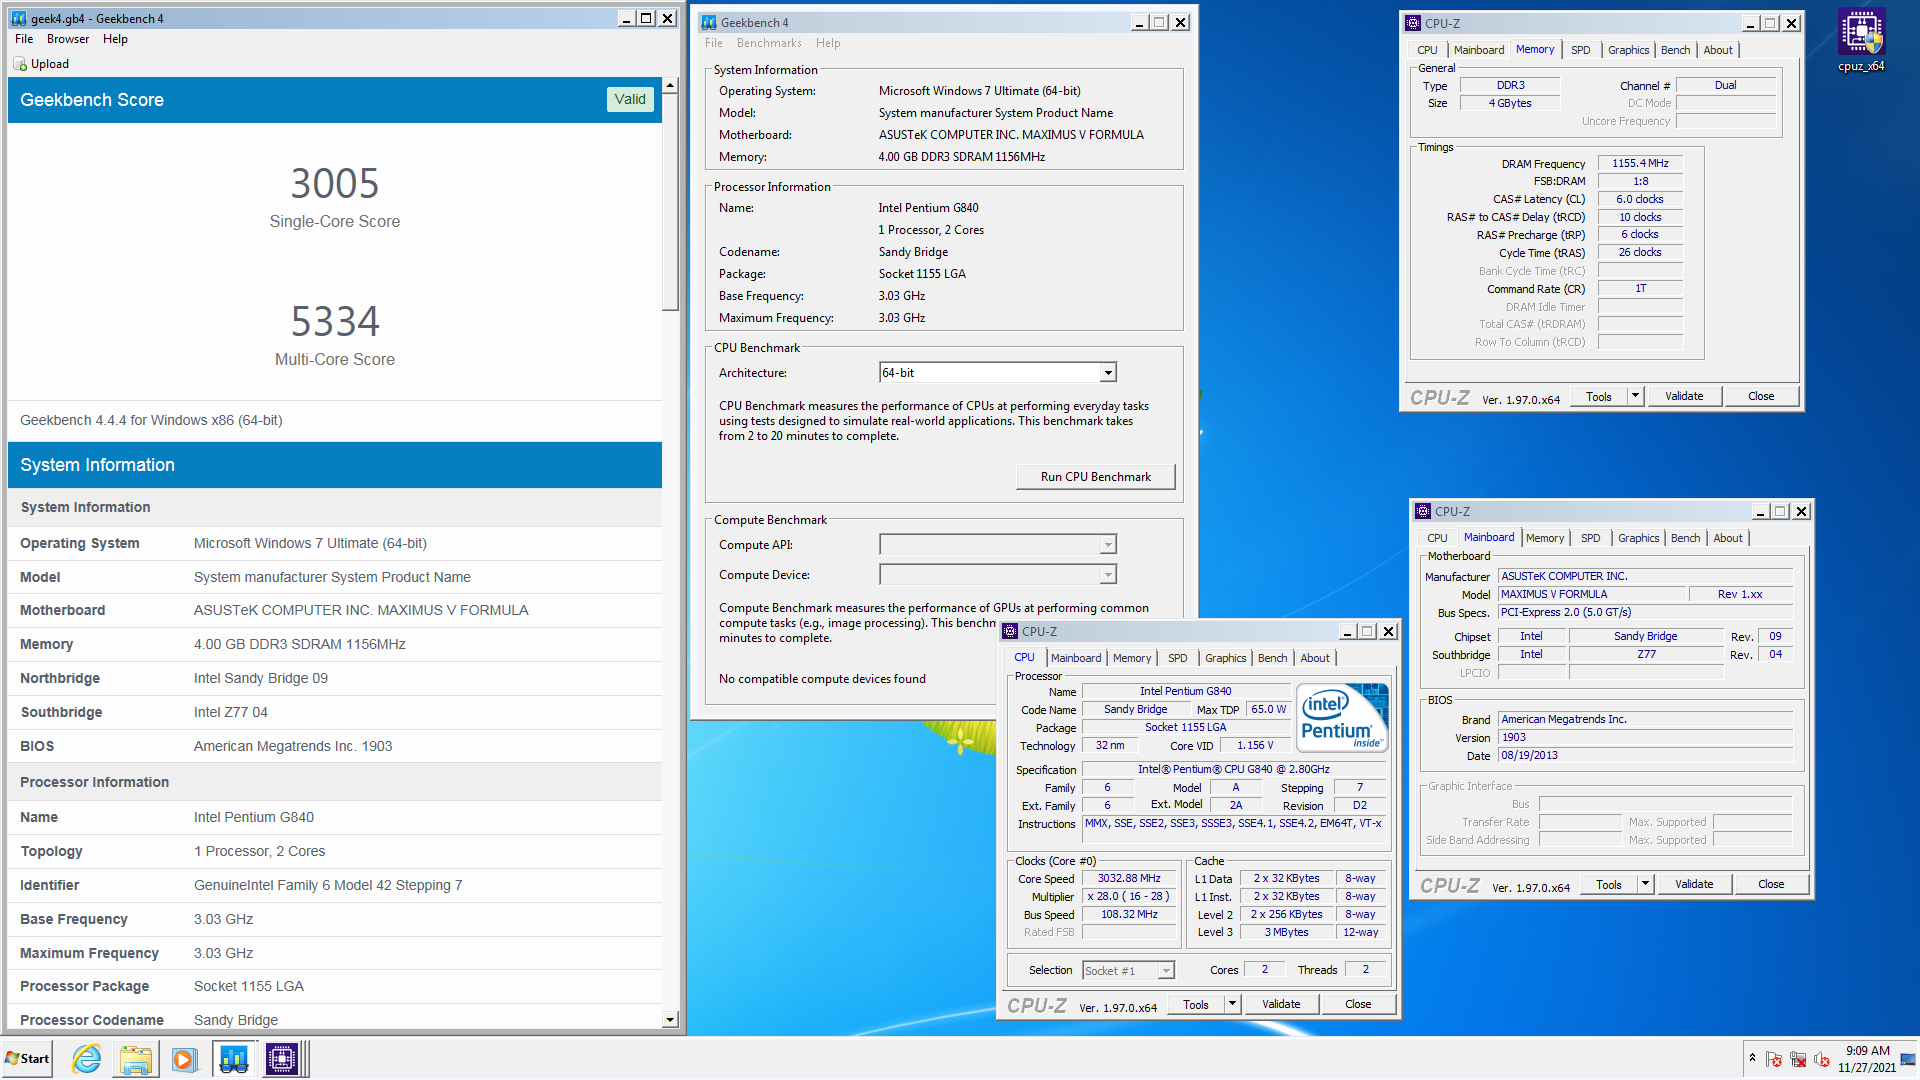The width and height of the screenshot is (1920, 1080).
Task: Click the Upload icon in Geekbench toolbar
Action: pyautogui.click(x=20, y=64)
